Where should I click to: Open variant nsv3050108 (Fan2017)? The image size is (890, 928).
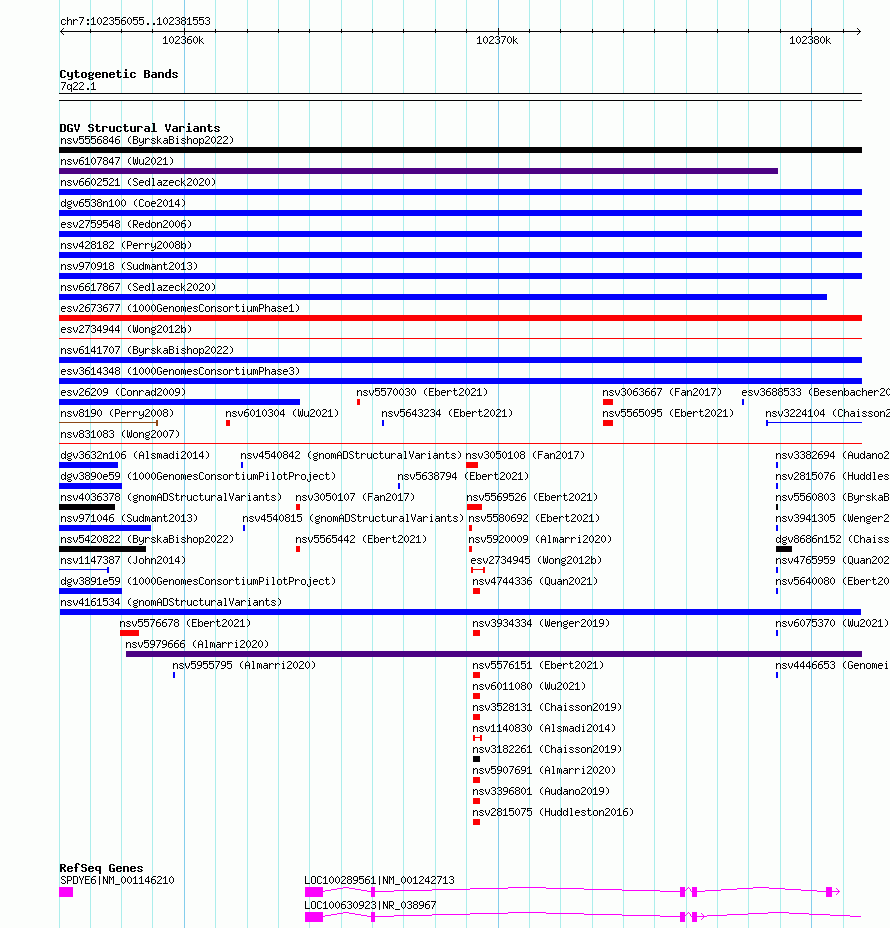click(525, 455)
